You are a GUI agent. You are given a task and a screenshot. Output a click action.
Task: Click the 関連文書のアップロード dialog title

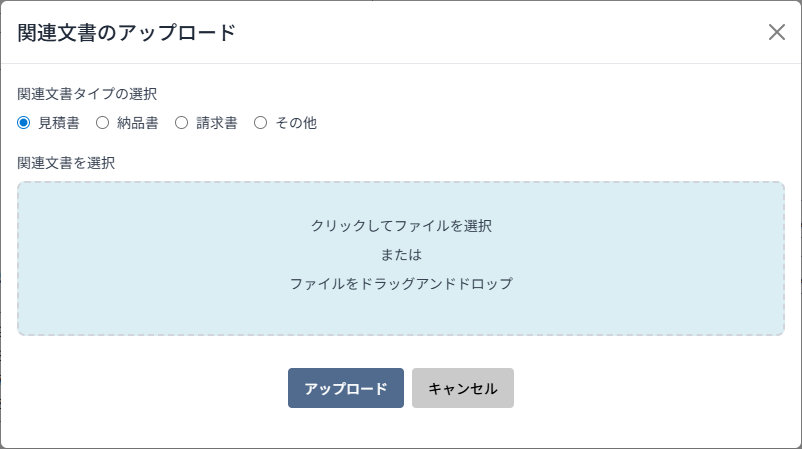click(127, 32)
